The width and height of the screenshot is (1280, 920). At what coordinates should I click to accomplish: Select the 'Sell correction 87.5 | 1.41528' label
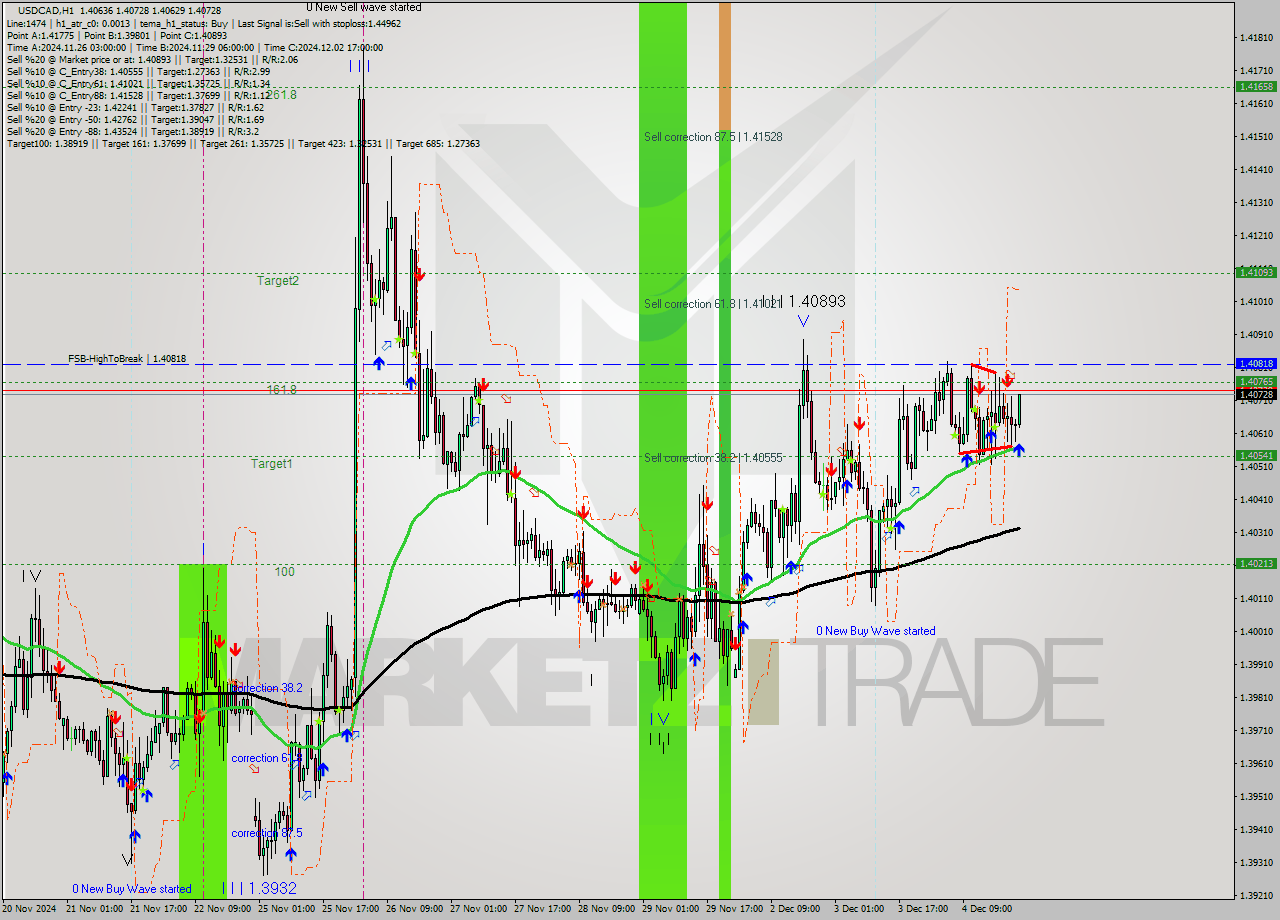[x=713, y=137]
